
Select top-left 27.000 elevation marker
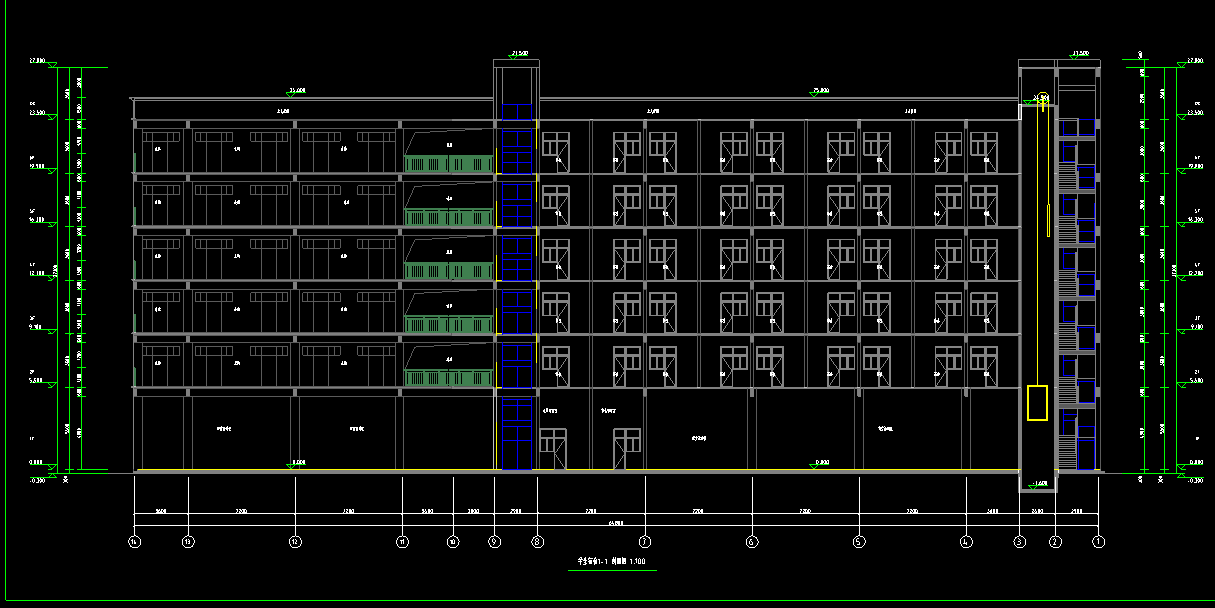[38, 62]
